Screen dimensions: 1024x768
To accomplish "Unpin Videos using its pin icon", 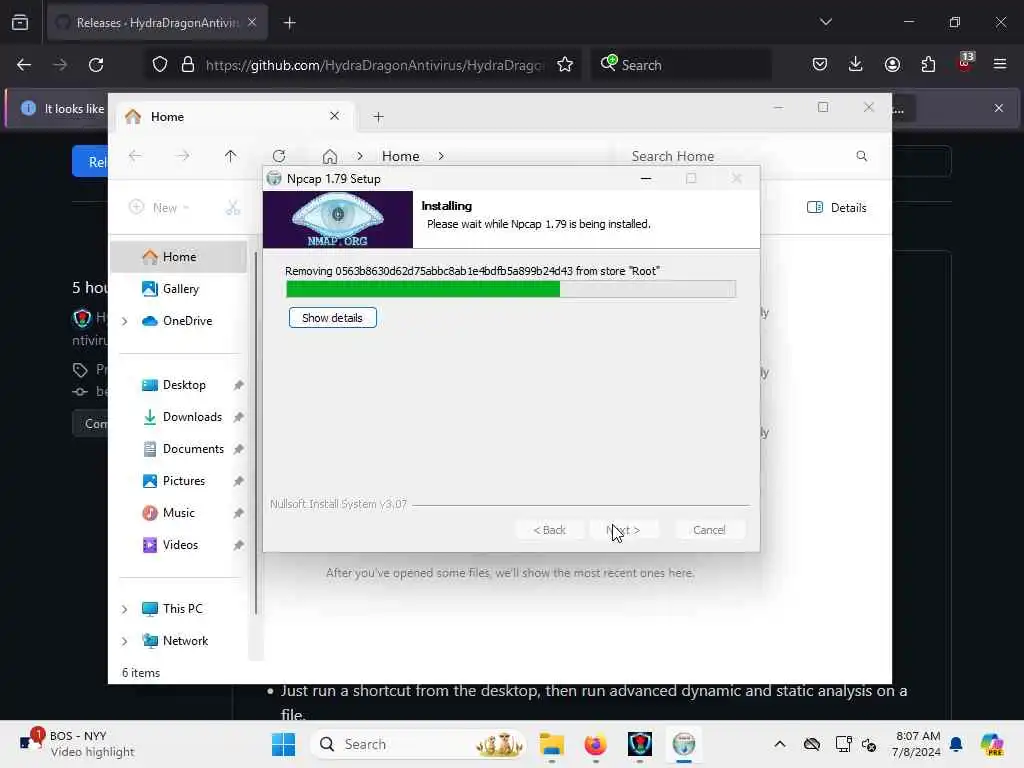I will click(x=238, y=545).
